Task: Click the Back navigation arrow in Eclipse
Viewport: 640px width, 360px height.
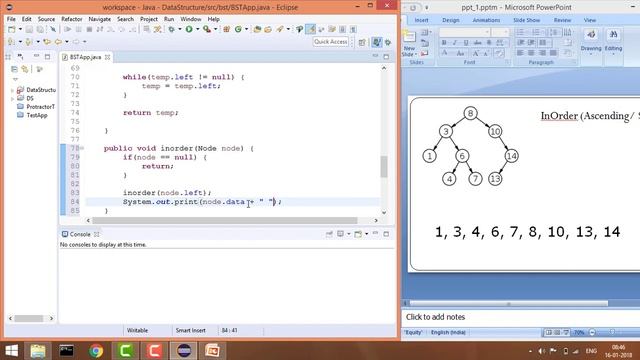Action: point(58,41)
